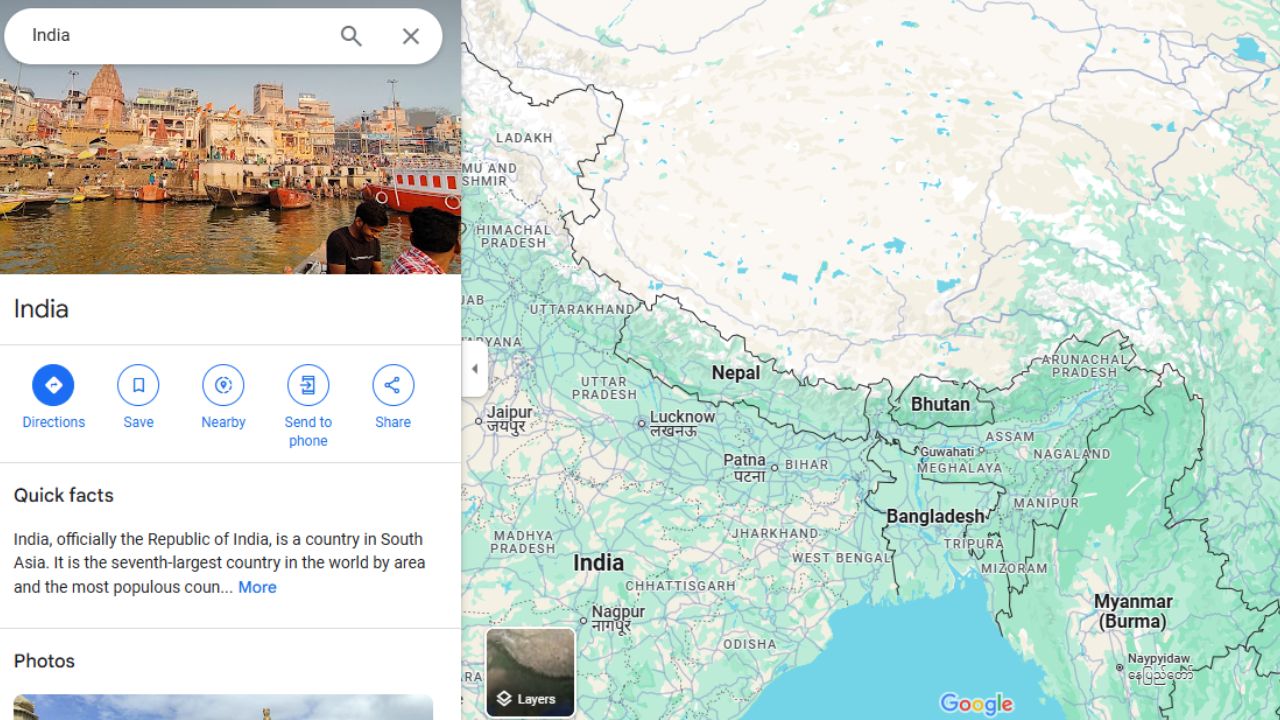Click inside the India search field
Screen dimensions: 1280x720
[180, 36]
